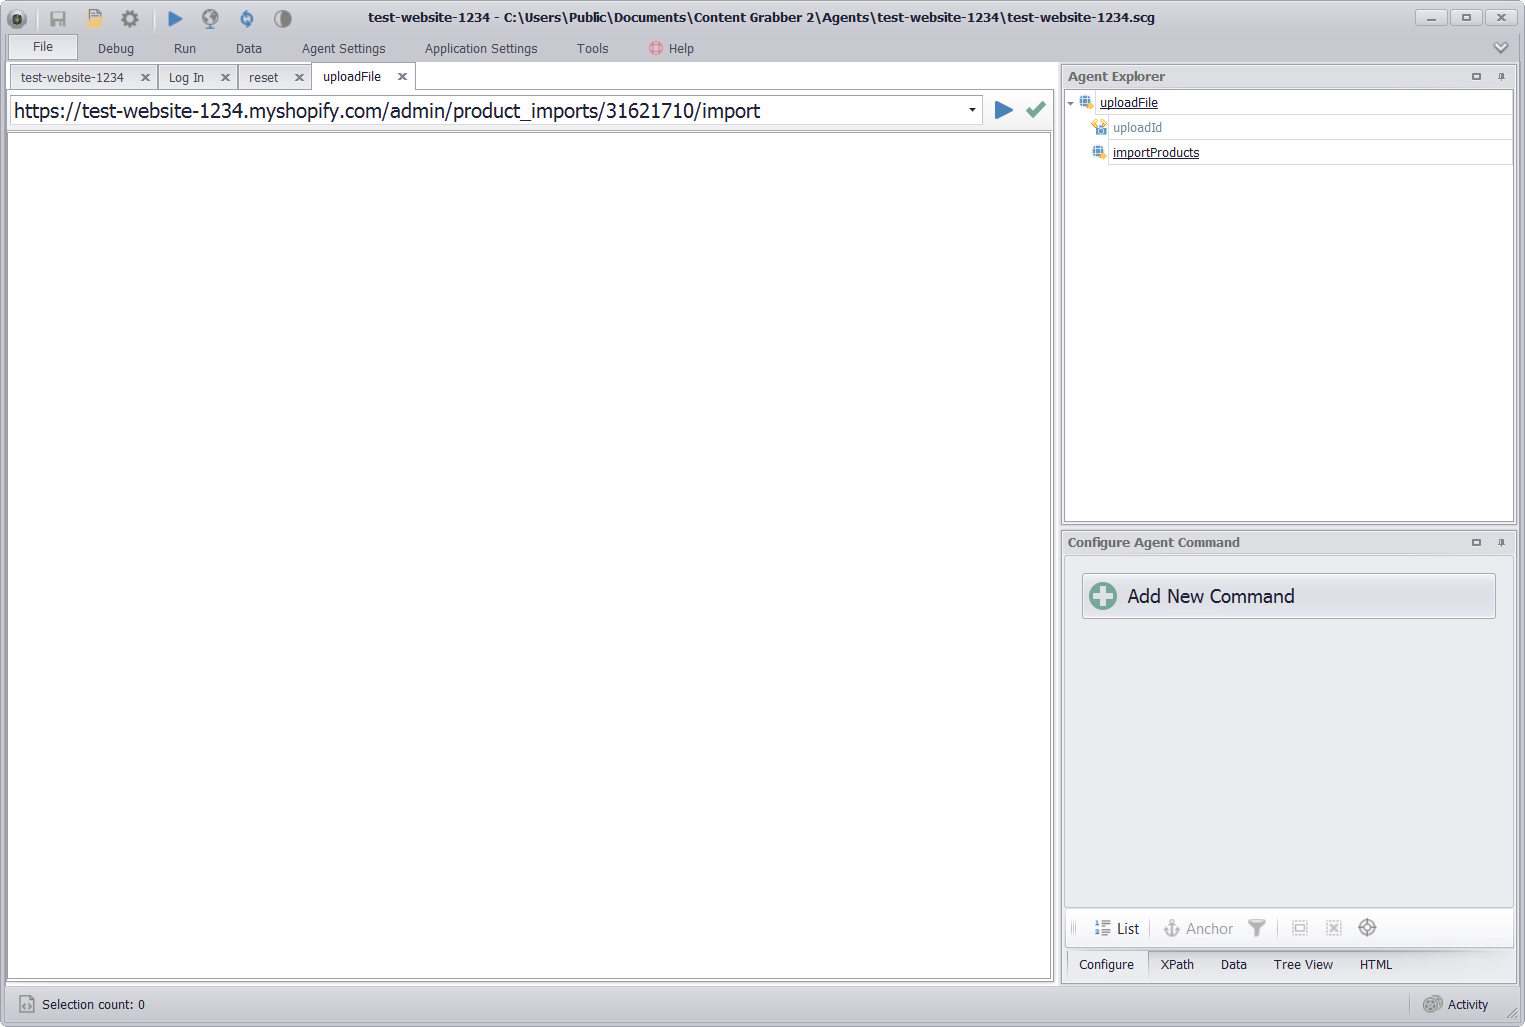The width and height of the screenshot is (1525, 1027).
Task: Click the globe browser icon in the toolbar
Action: pyautogui.click(x=210, y=18)
